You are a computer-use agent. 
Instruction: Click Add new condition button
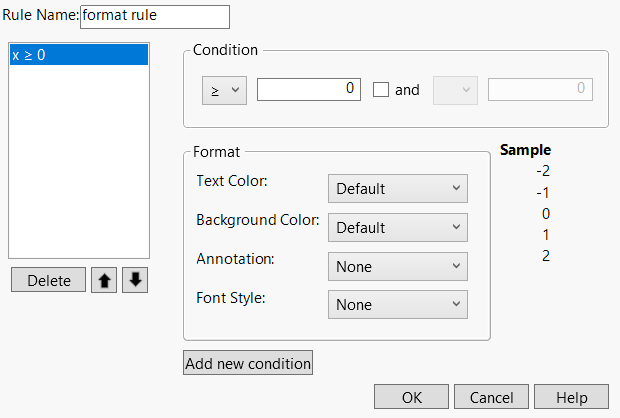point(248,363)
